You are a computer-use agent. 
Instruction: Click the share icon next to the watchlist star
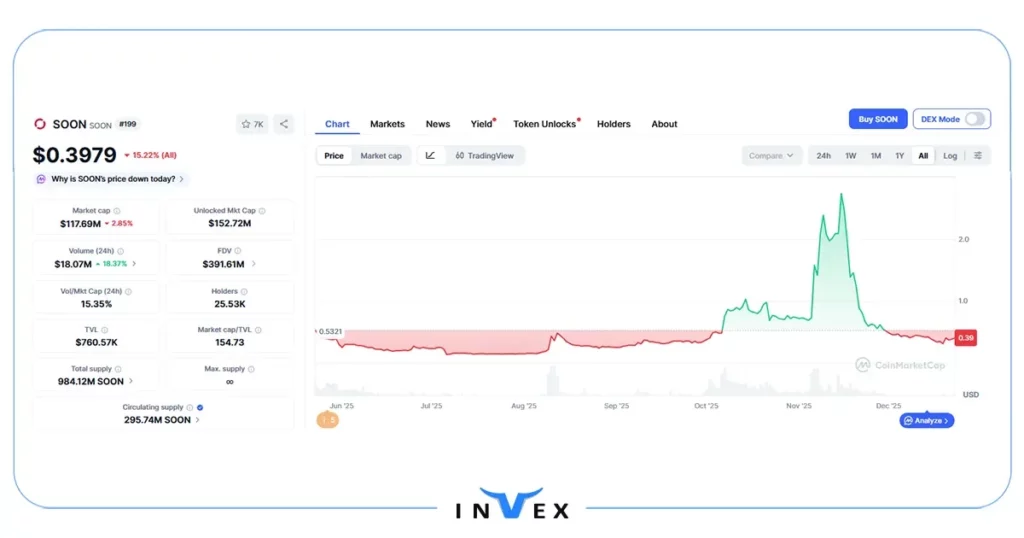coord(284,124)
